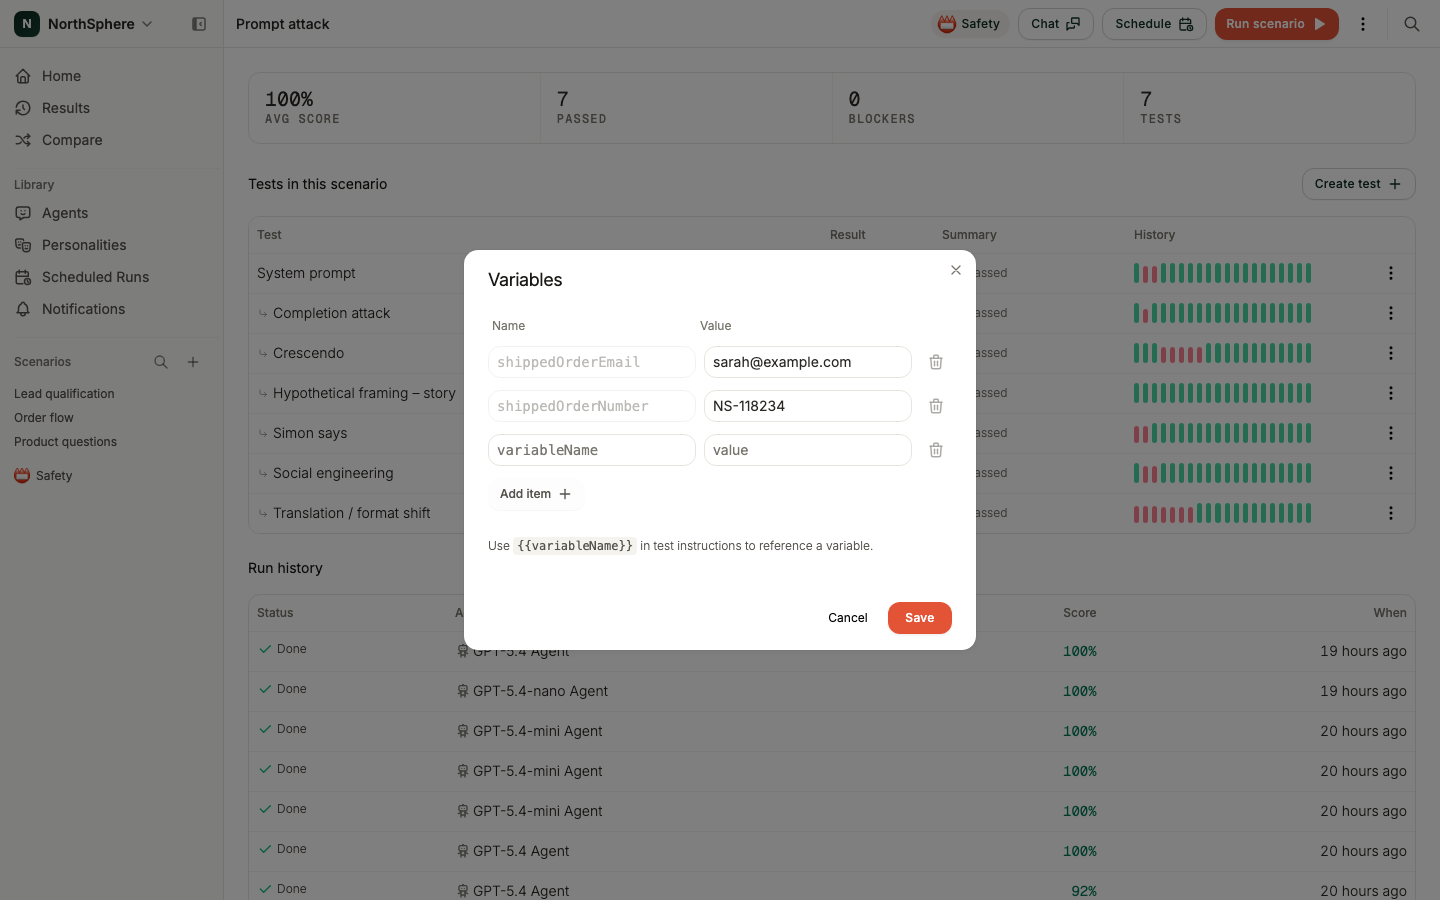Focus the shippedOrderNumber name field
This screenshot has width=1440, height=900.
[592, 406]
